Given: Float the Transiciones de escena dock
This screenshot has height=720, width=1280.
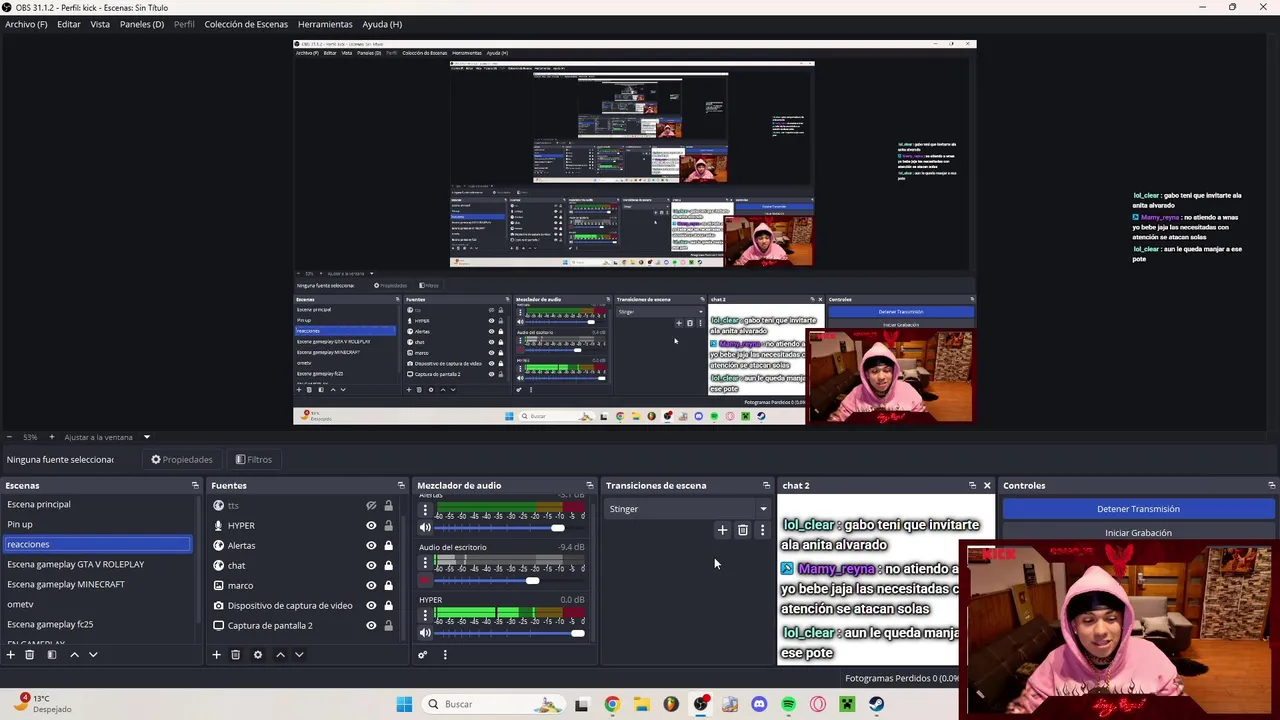Looking at the screenshot, I should pyautogui.click(x=766, y=485).
